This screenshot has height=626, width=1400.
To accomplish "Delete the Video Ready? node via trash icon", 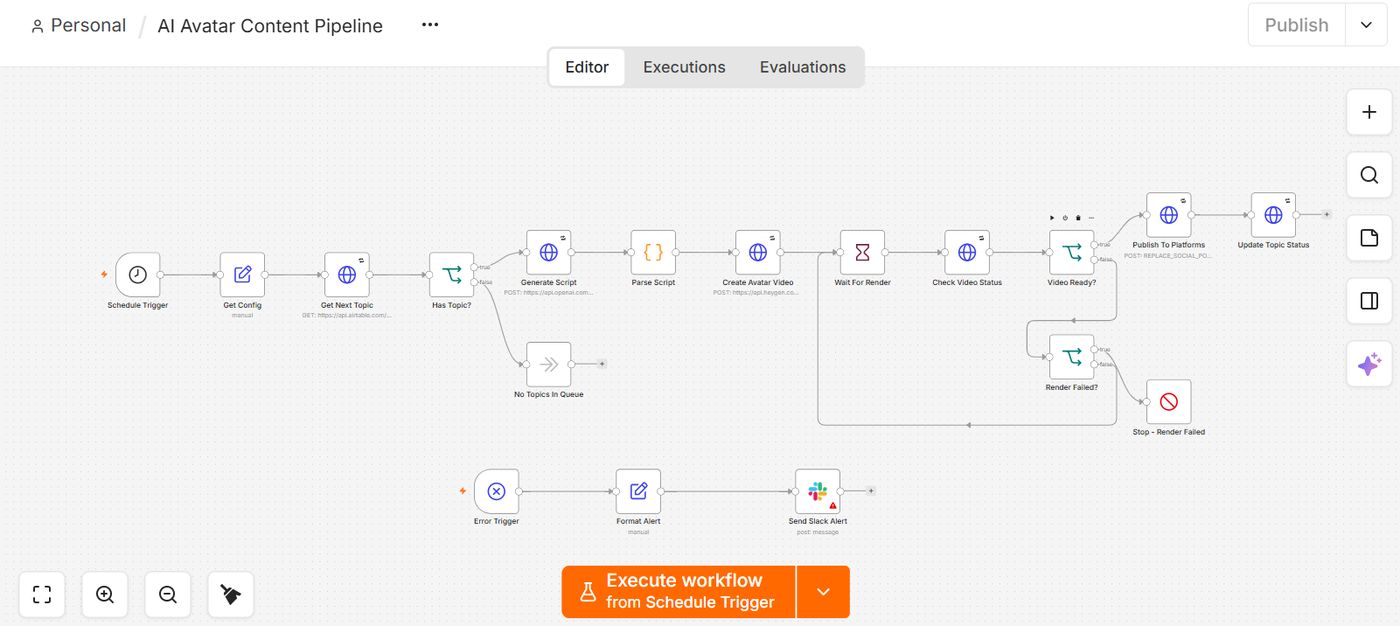I will 1078,218.
